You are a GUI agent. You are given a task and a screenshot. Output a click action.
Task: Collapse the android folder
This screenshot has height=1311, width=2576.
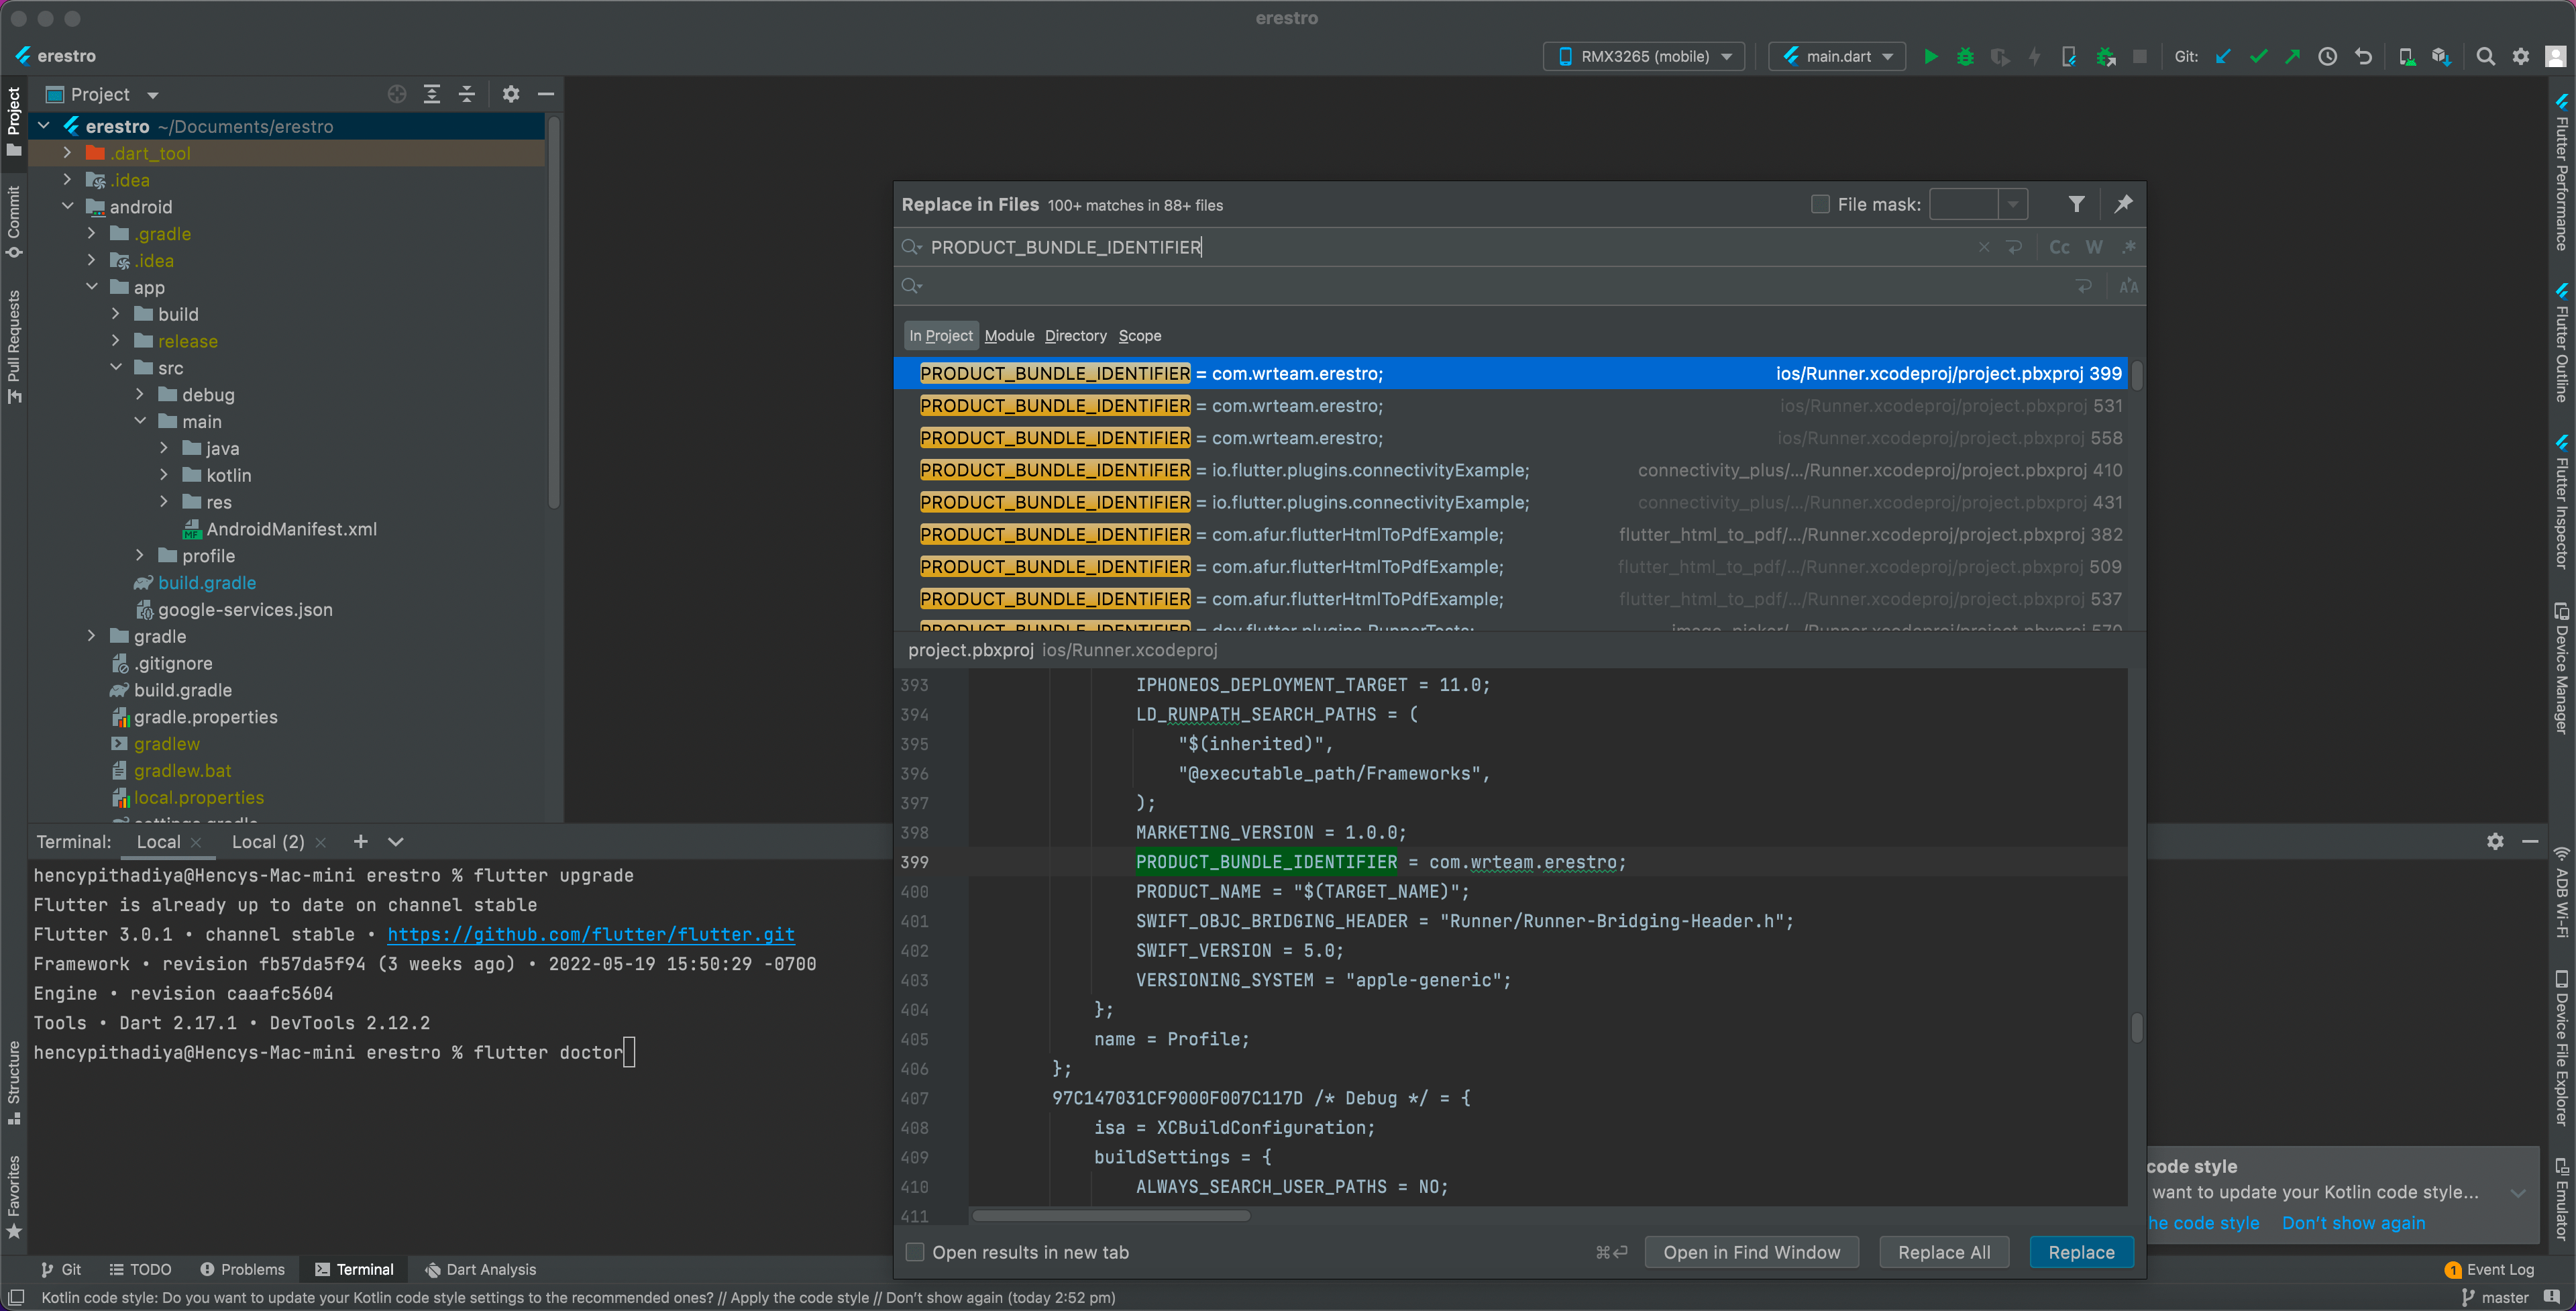tap(68, 207)
